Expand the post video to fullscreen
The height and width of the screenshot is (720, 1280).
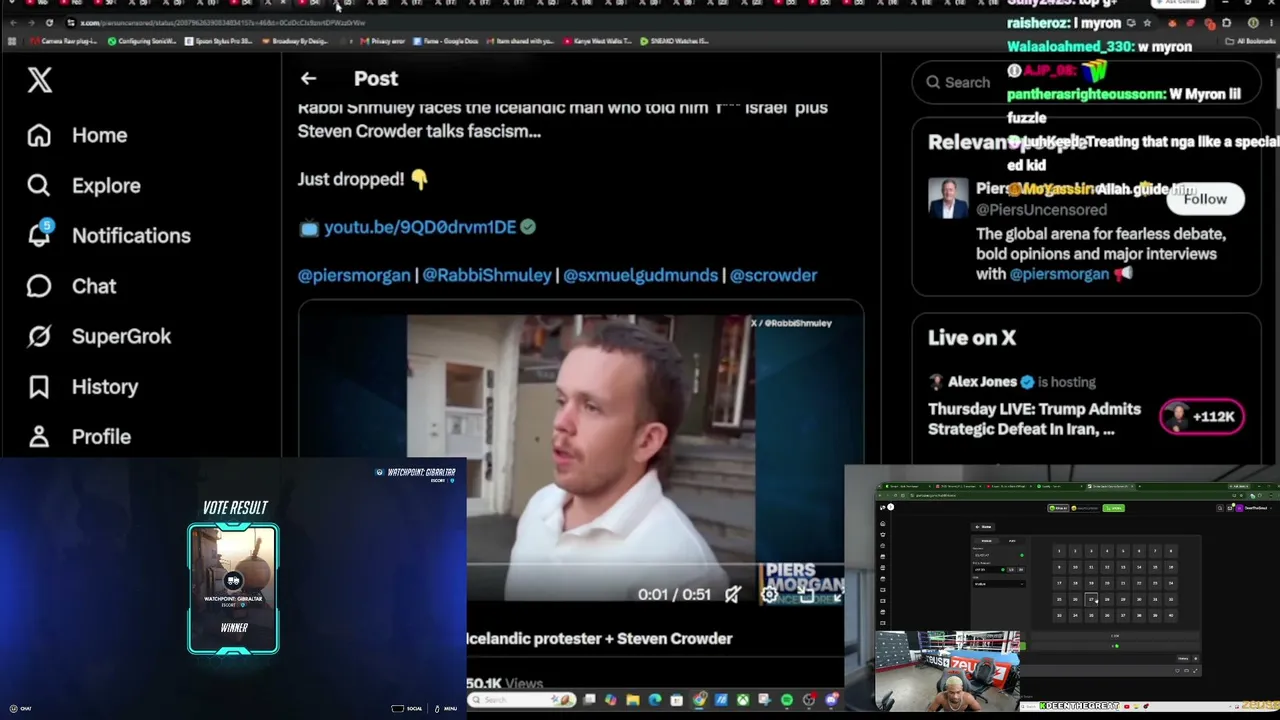pyautogui.click(x=838, y=594)
